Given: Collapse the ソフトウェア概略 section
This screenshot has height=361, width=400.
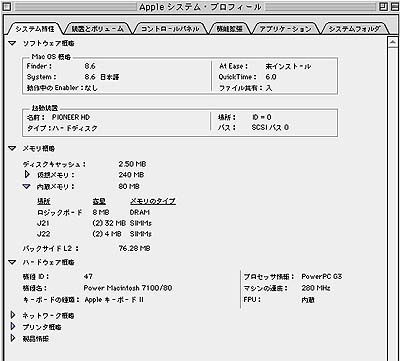Looking at the screenshot, I should pyautogui.click(x=13, y=43).
